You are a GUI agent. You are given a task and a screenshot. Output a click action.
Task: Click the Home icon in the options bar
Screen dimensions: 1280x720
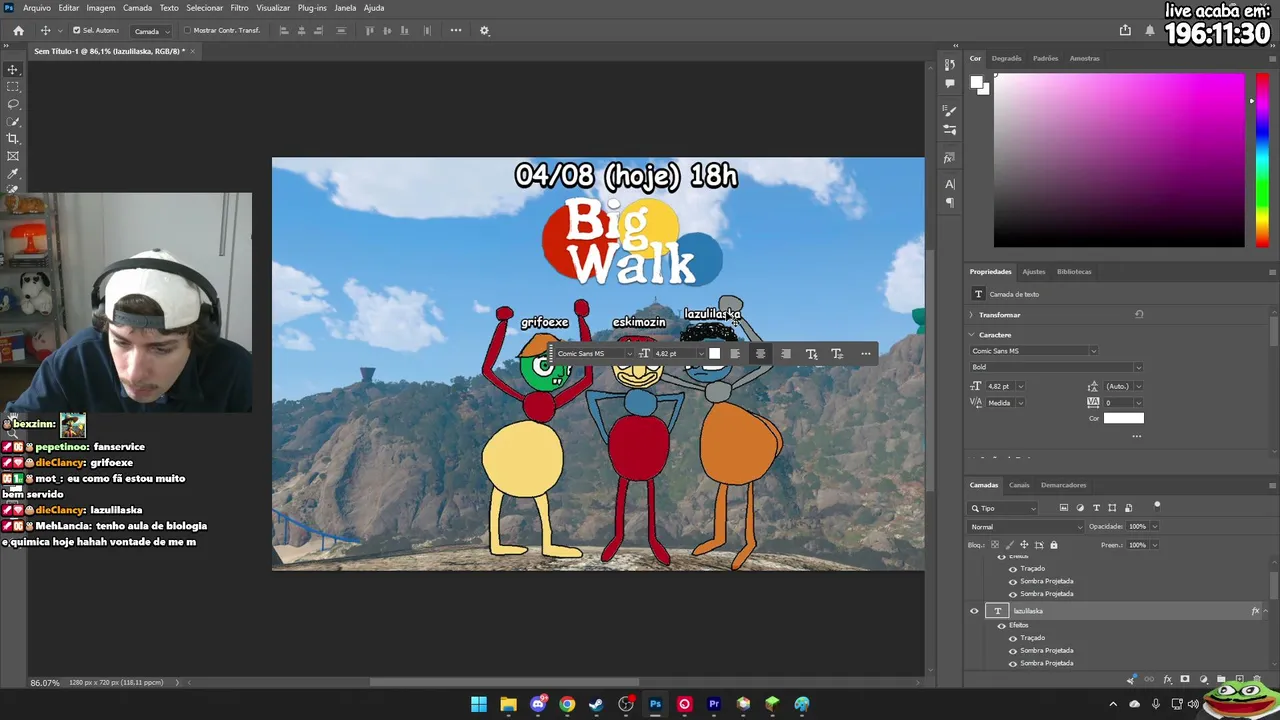pos(18,31)
